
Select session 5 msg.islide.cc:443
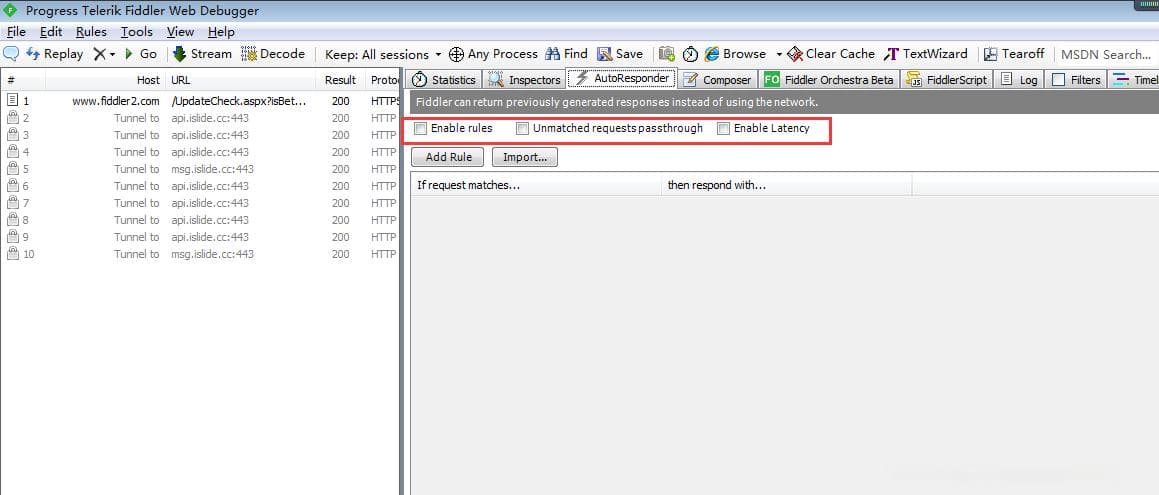point(200,169)
